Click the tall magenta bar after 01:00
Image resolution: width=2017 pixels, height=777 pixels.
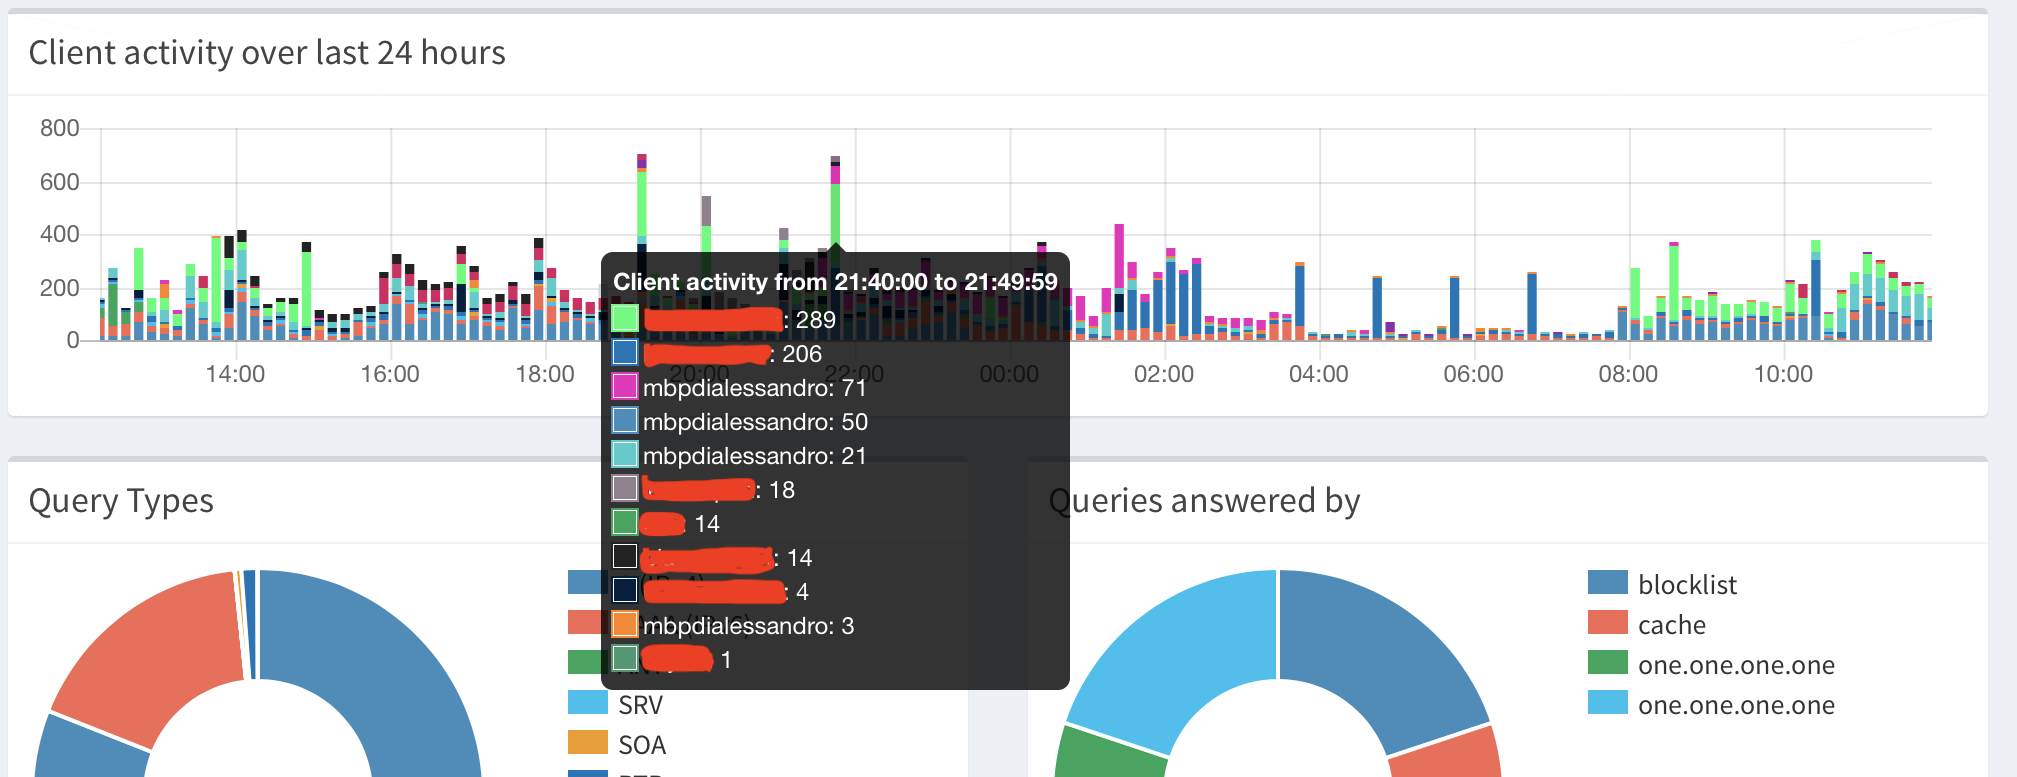click(x=1119, y=258)
